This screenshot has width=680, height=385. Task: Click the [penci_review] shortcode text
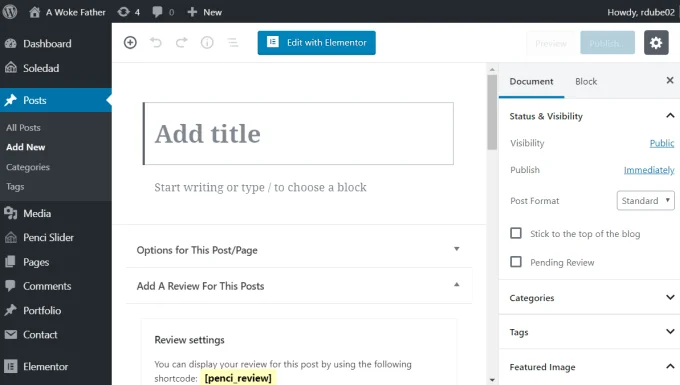[238, 378]
